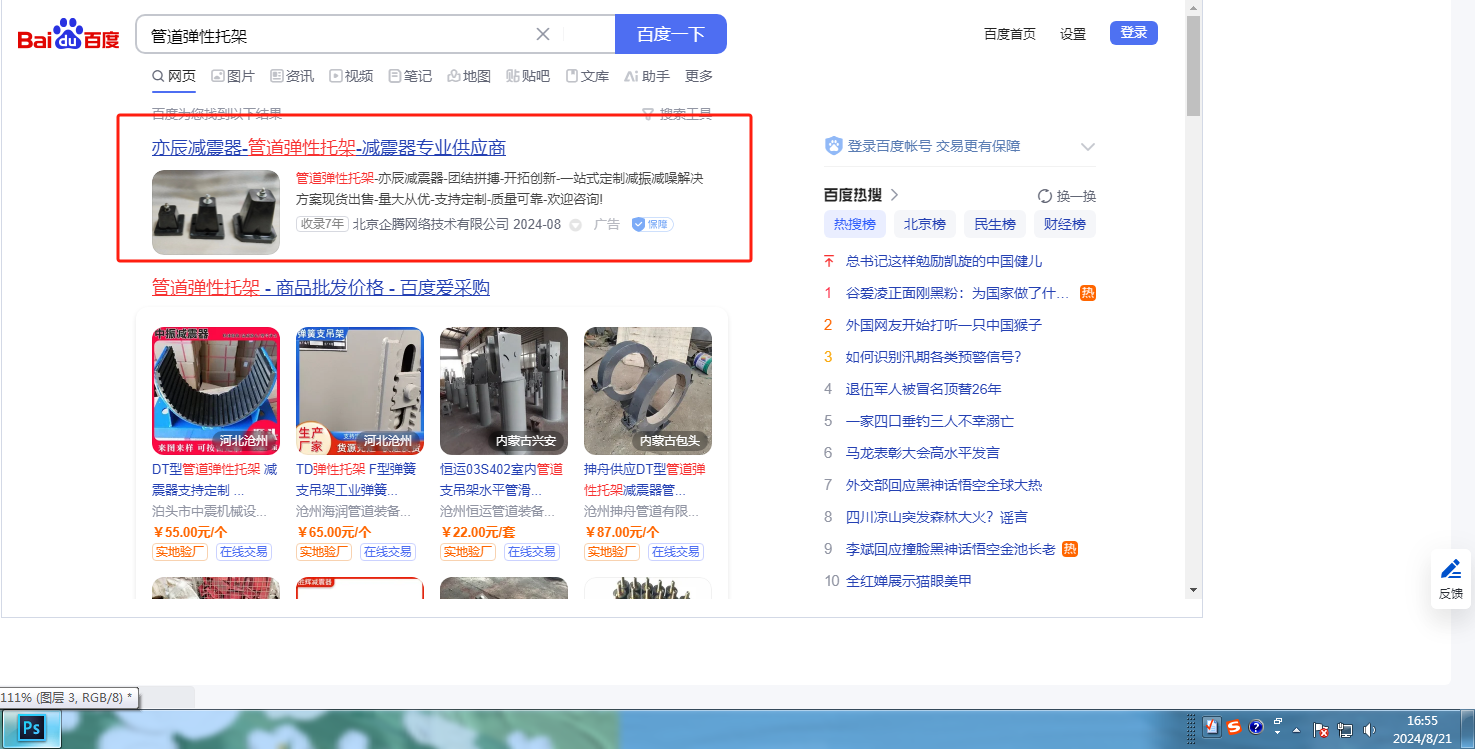Expand the 登录百度帐号 panel chevron
This screenshot has width=1475, height=749.
1088,147
